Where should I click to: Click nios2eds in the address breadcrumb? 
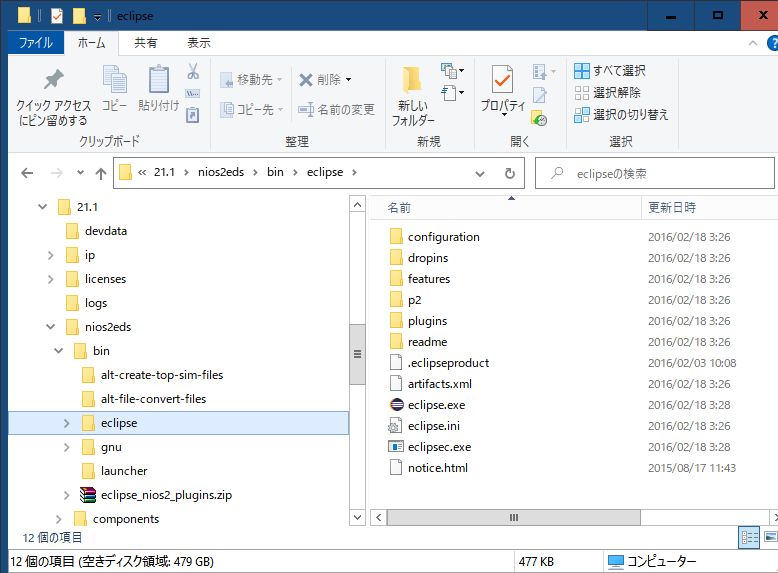tap(221, 172)
